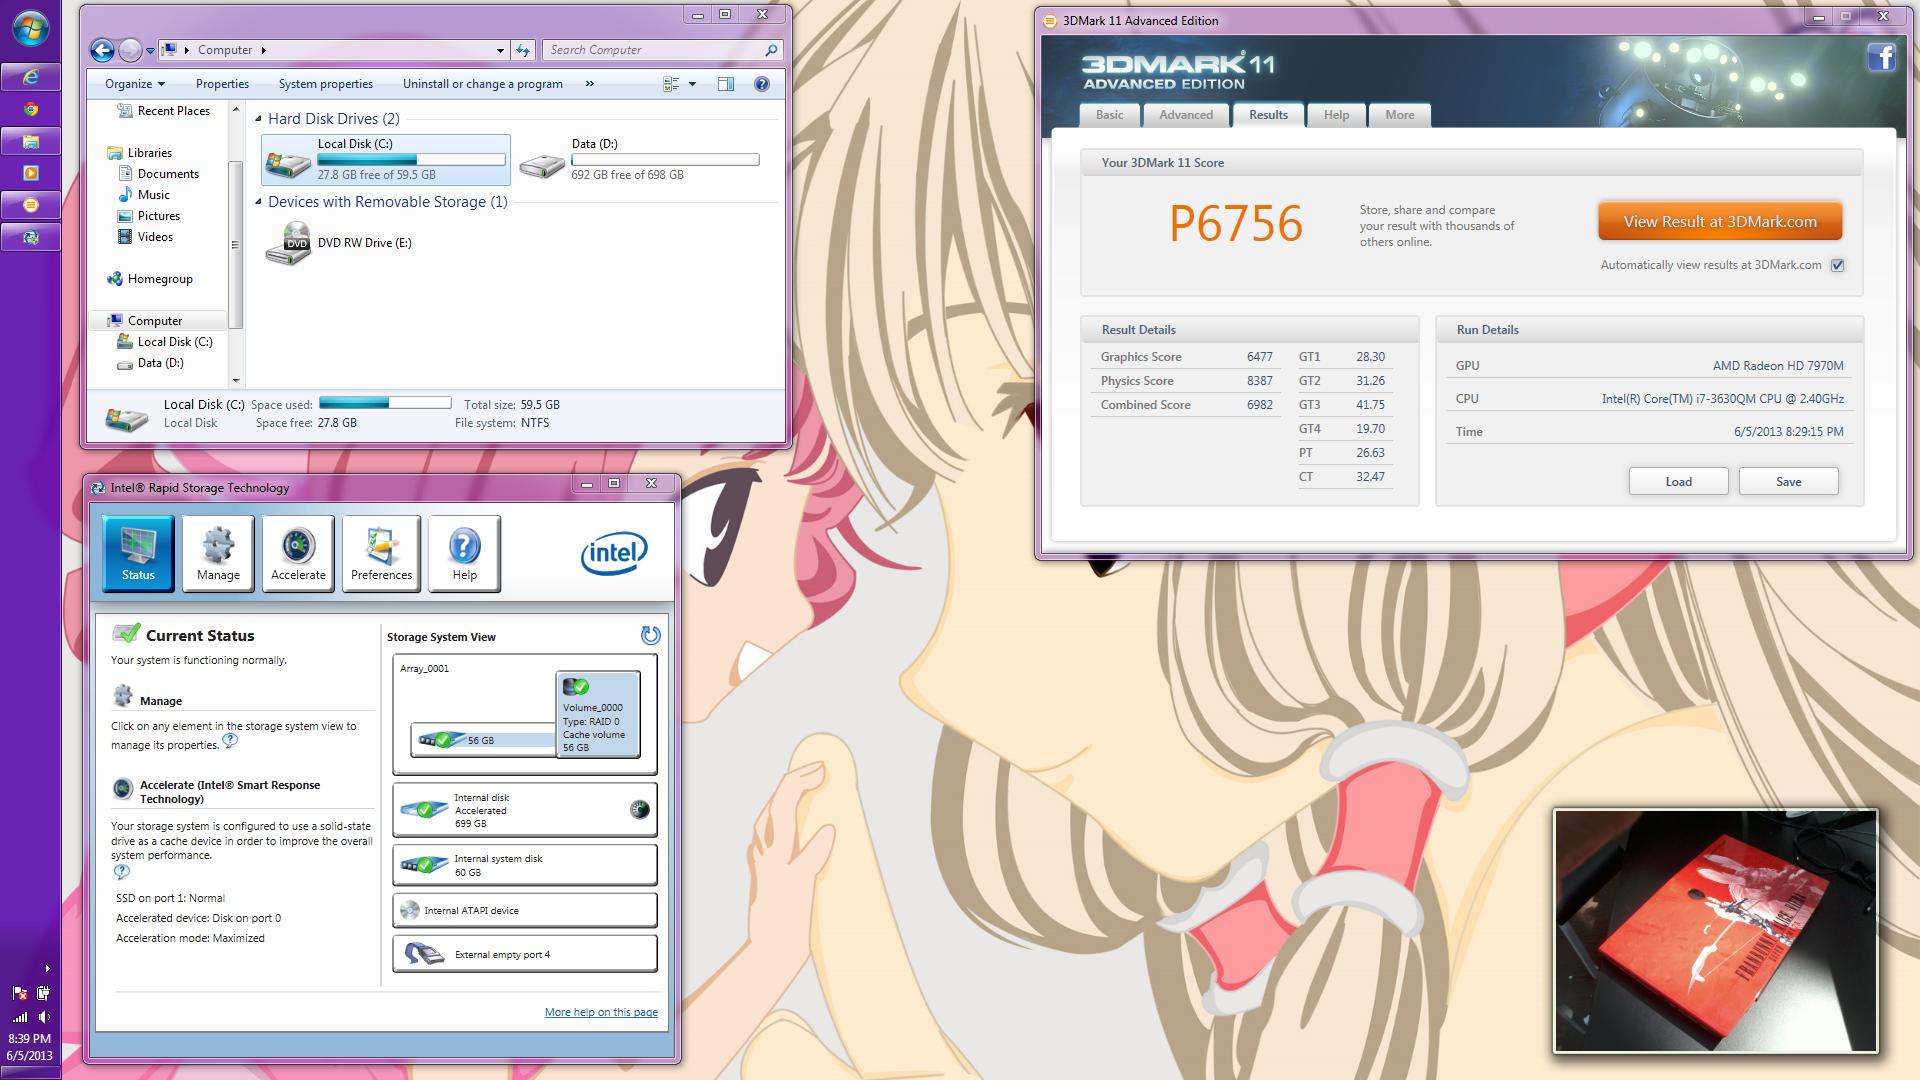
Task: Open the change view dropdown arrow
Action: point(692,84)
